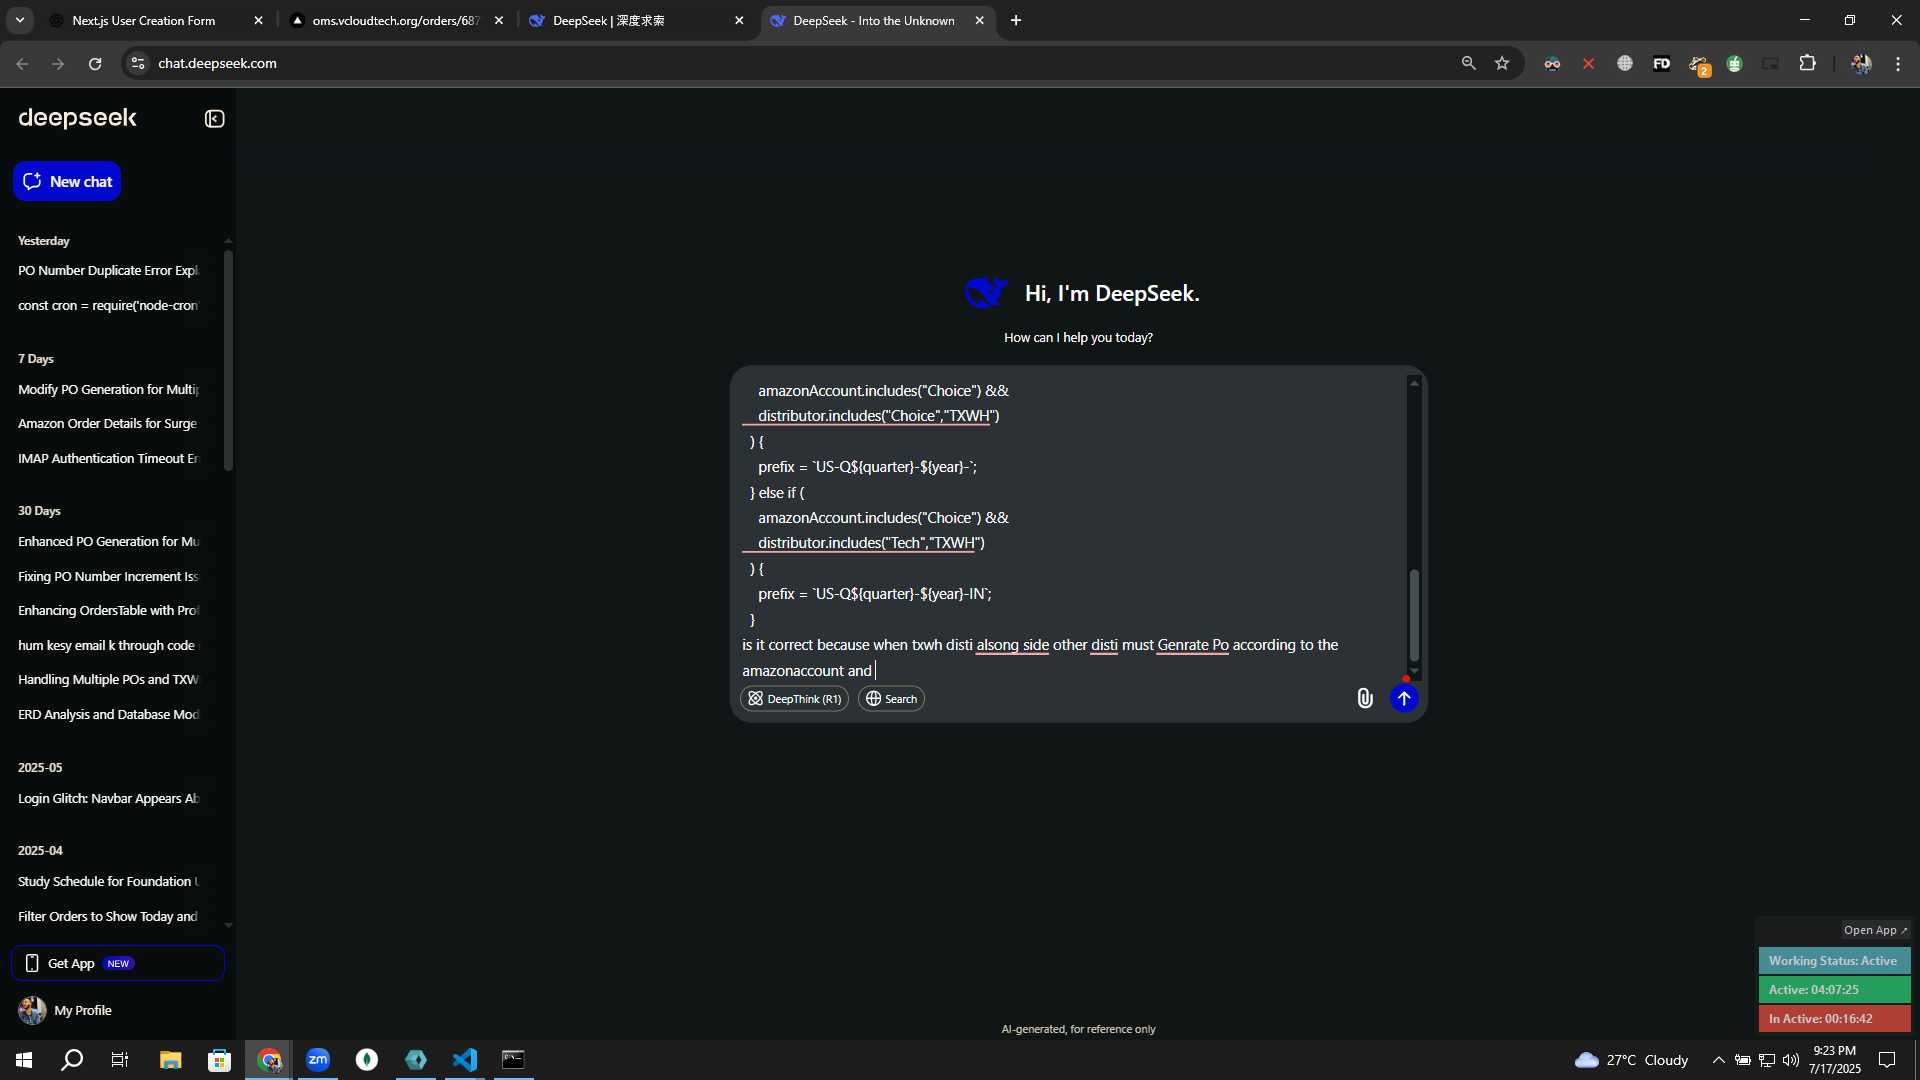Open the Extensions puzzle menu

pos(1807,63)
